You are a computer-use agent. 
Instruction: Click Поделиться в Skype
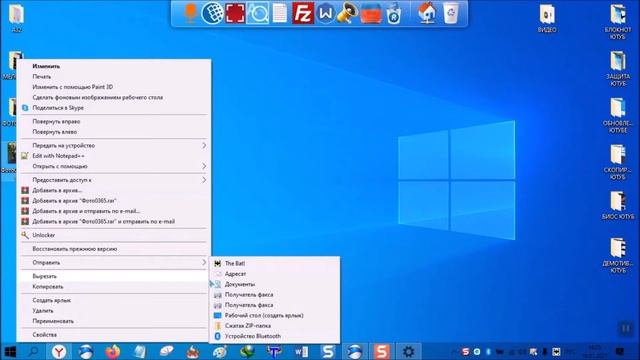pyautogui.click(x=114, y=108)
